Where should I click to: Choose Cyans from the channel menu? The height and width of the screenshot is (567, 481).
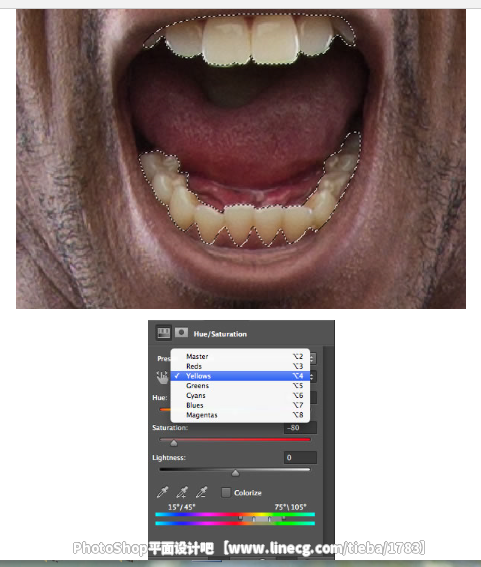click(240, 396)
